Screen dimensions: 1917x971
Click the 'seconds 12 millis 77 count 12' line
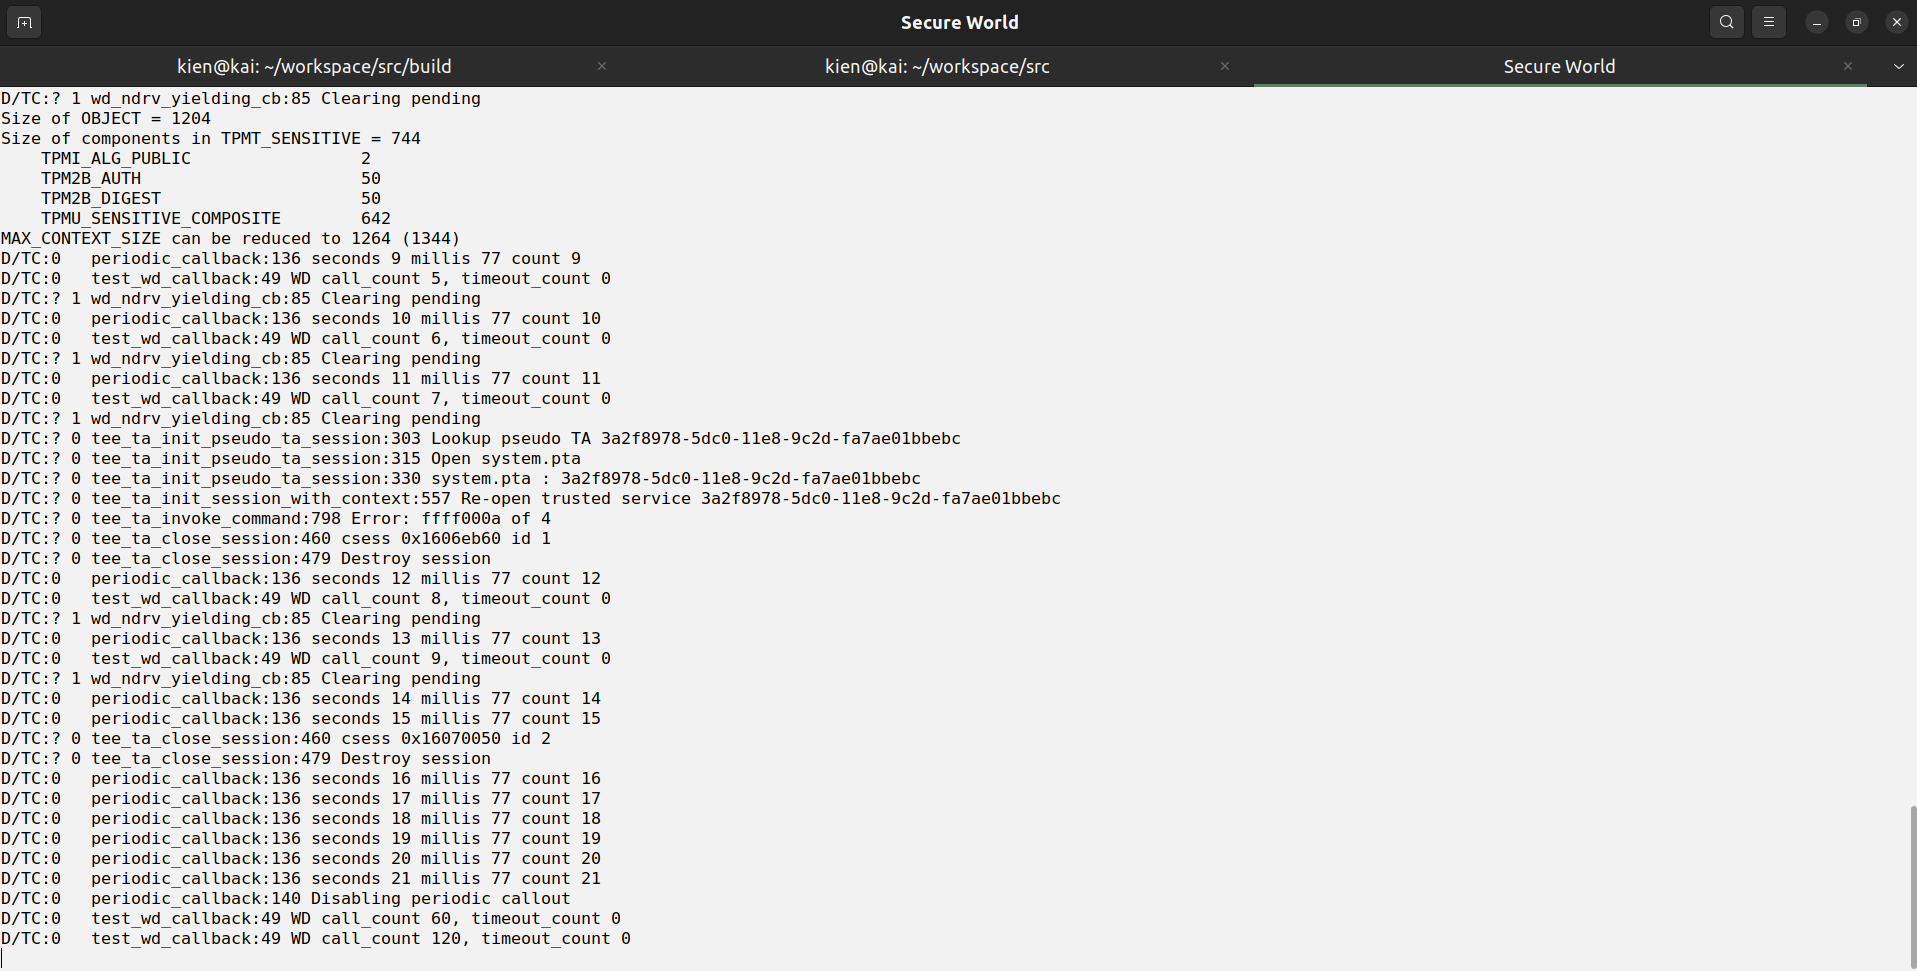[301, 579]
